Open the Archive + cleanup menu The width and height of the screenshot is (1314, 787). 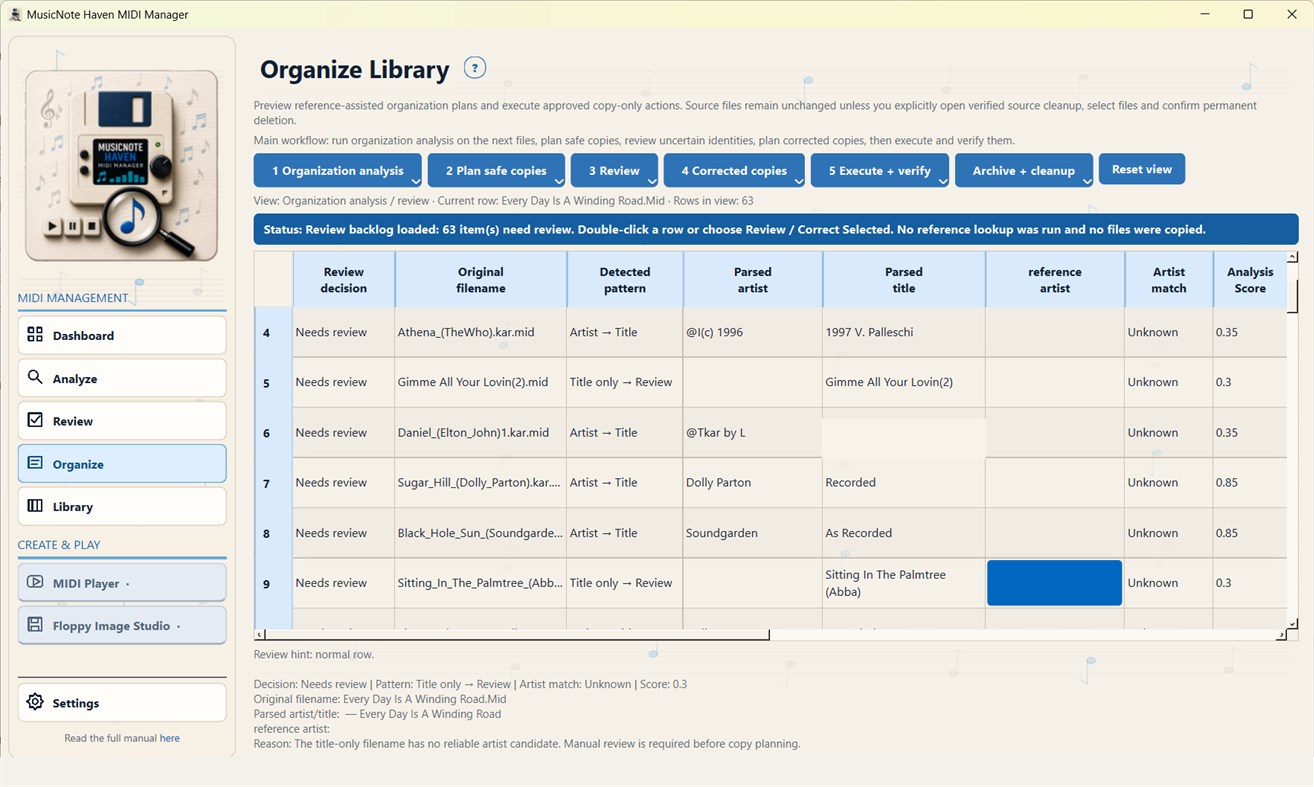pyautogui.click(x=1023, y=170)
